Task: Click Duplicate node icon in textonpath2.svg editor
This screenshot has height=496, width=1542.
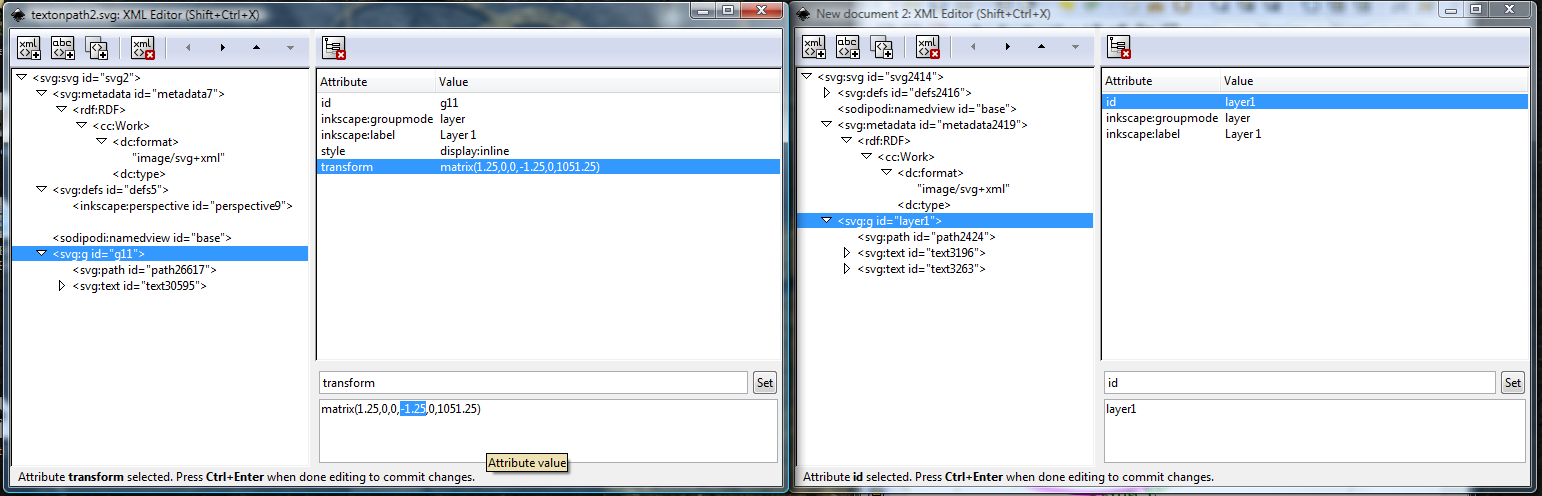Action: coord(96,47)
